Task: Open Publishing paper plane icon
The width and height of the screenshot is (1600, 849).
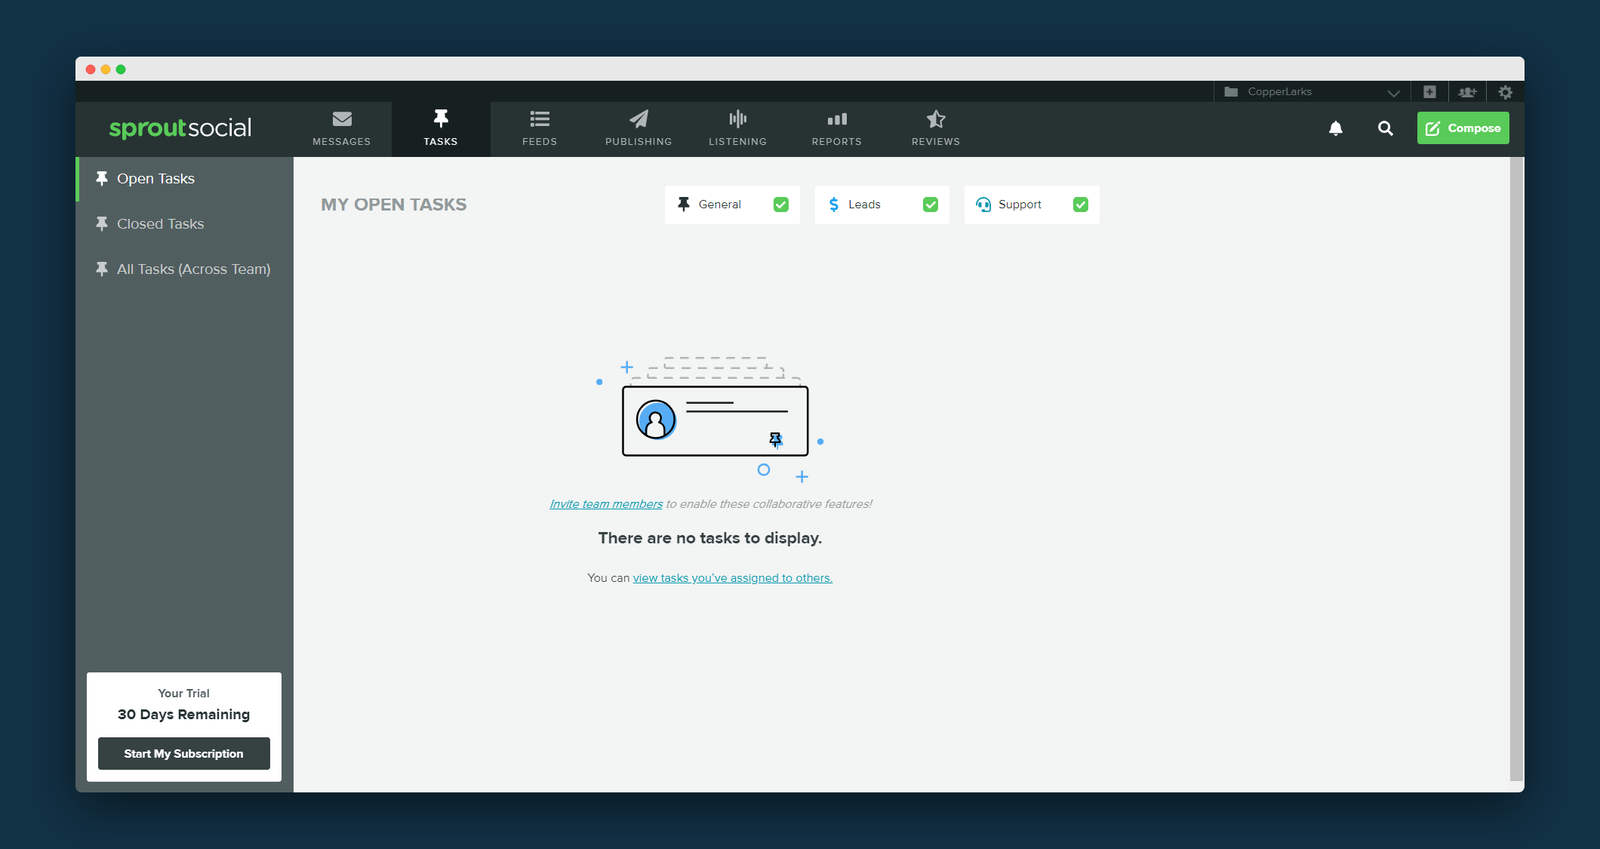Action: [x=638, y=119]
